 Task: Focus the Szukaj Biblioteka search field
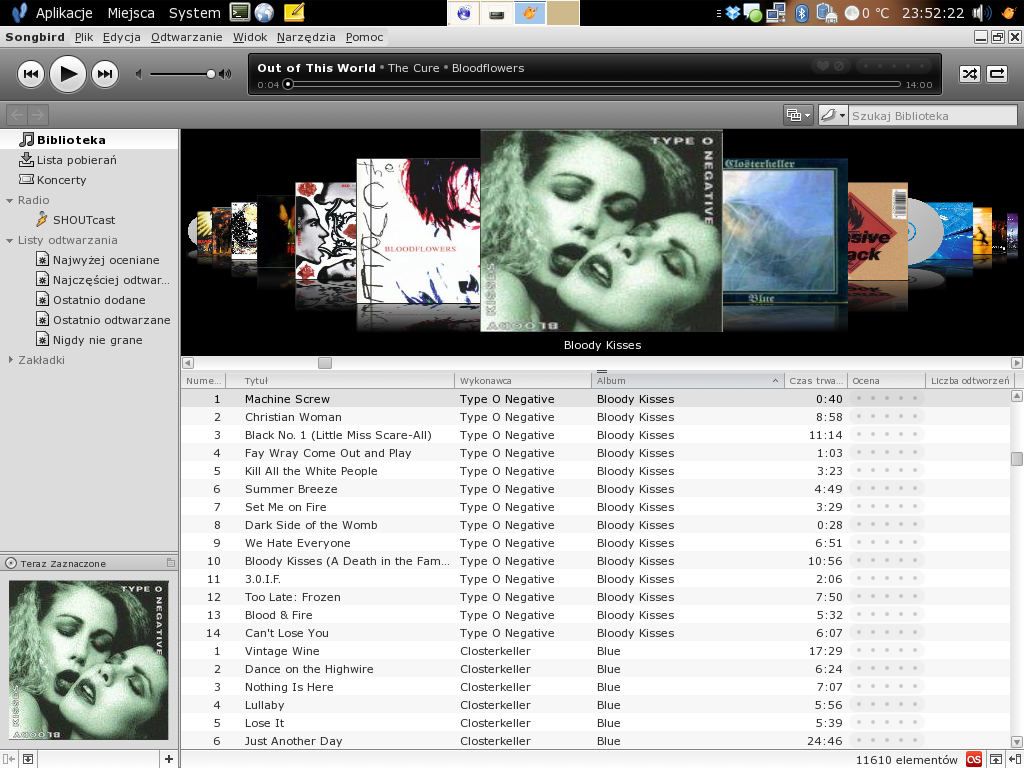[x=933, y=116]
